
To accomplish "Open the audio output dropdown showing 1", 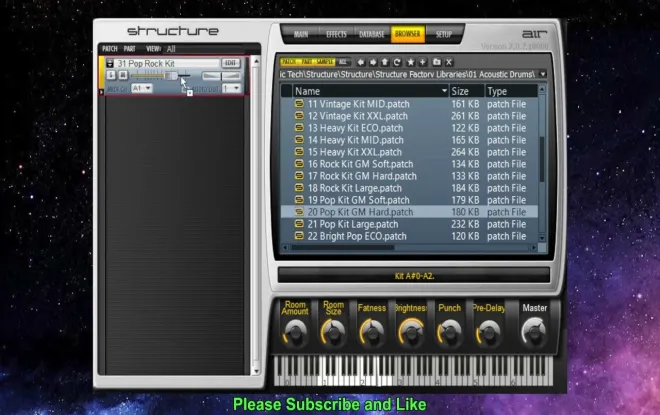I will pyautogui.click(x=231, y=88).
